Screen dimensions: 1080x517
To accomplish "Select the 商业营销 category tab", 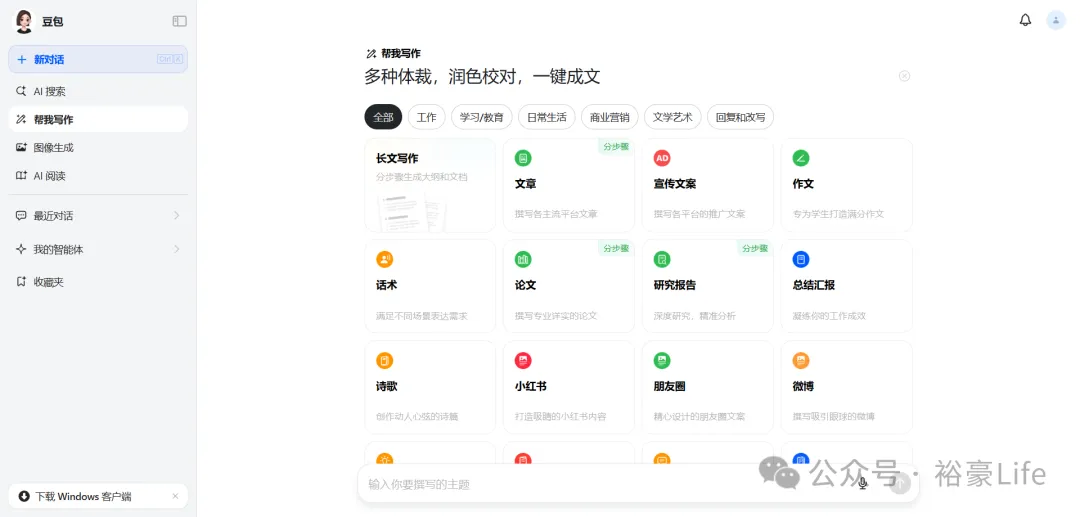I will click(610, 117).
